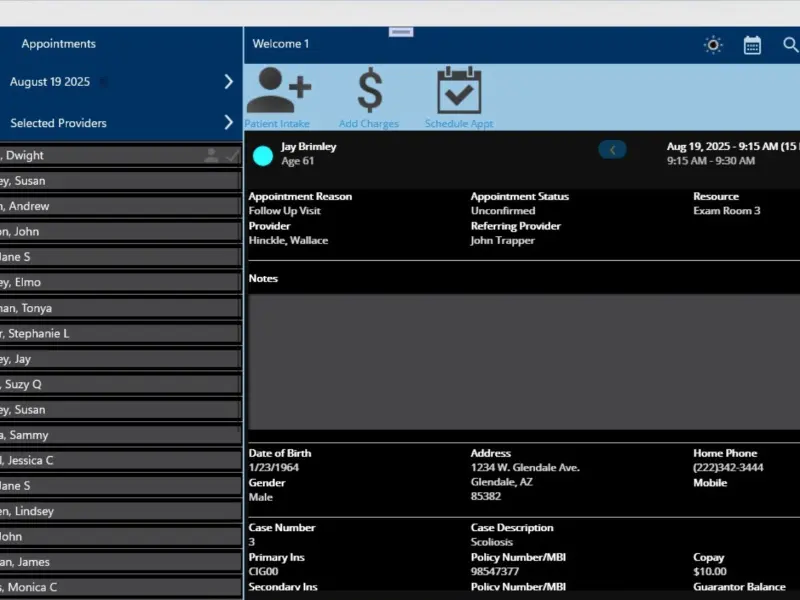The height and width of the screenshot is (600, 800).
Task: Open the "Elmo" appointment in the list
Action: pyautogui.click(x=120, y=282)
